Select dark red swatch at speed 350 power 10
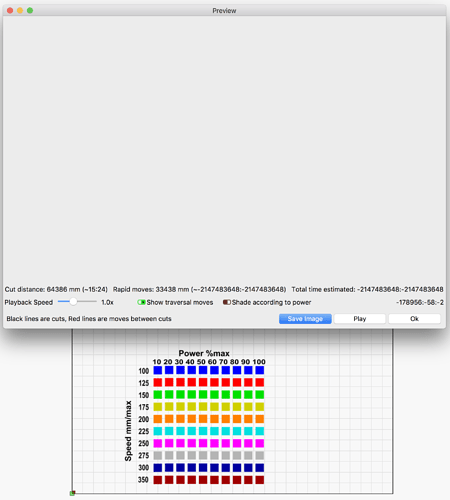The image size is (450, 500). pos(158,480)
